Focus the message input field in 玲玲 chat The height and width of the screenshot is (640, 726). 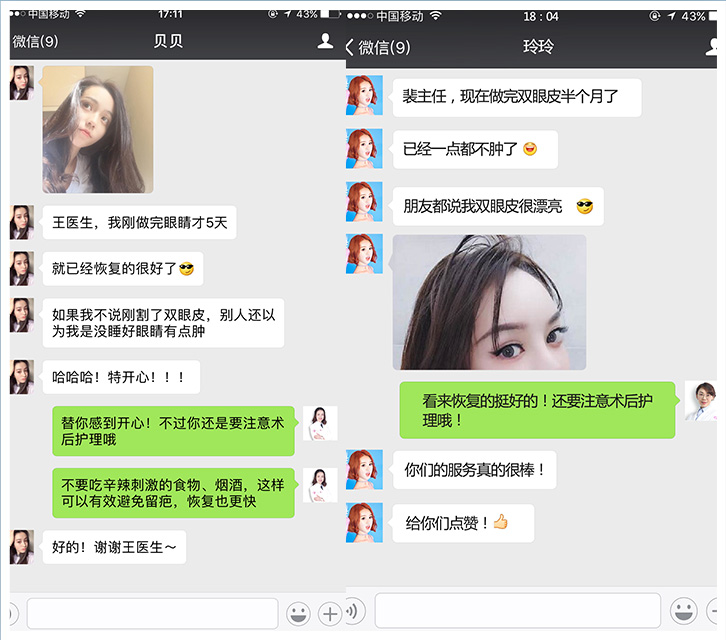pos(517,610)
